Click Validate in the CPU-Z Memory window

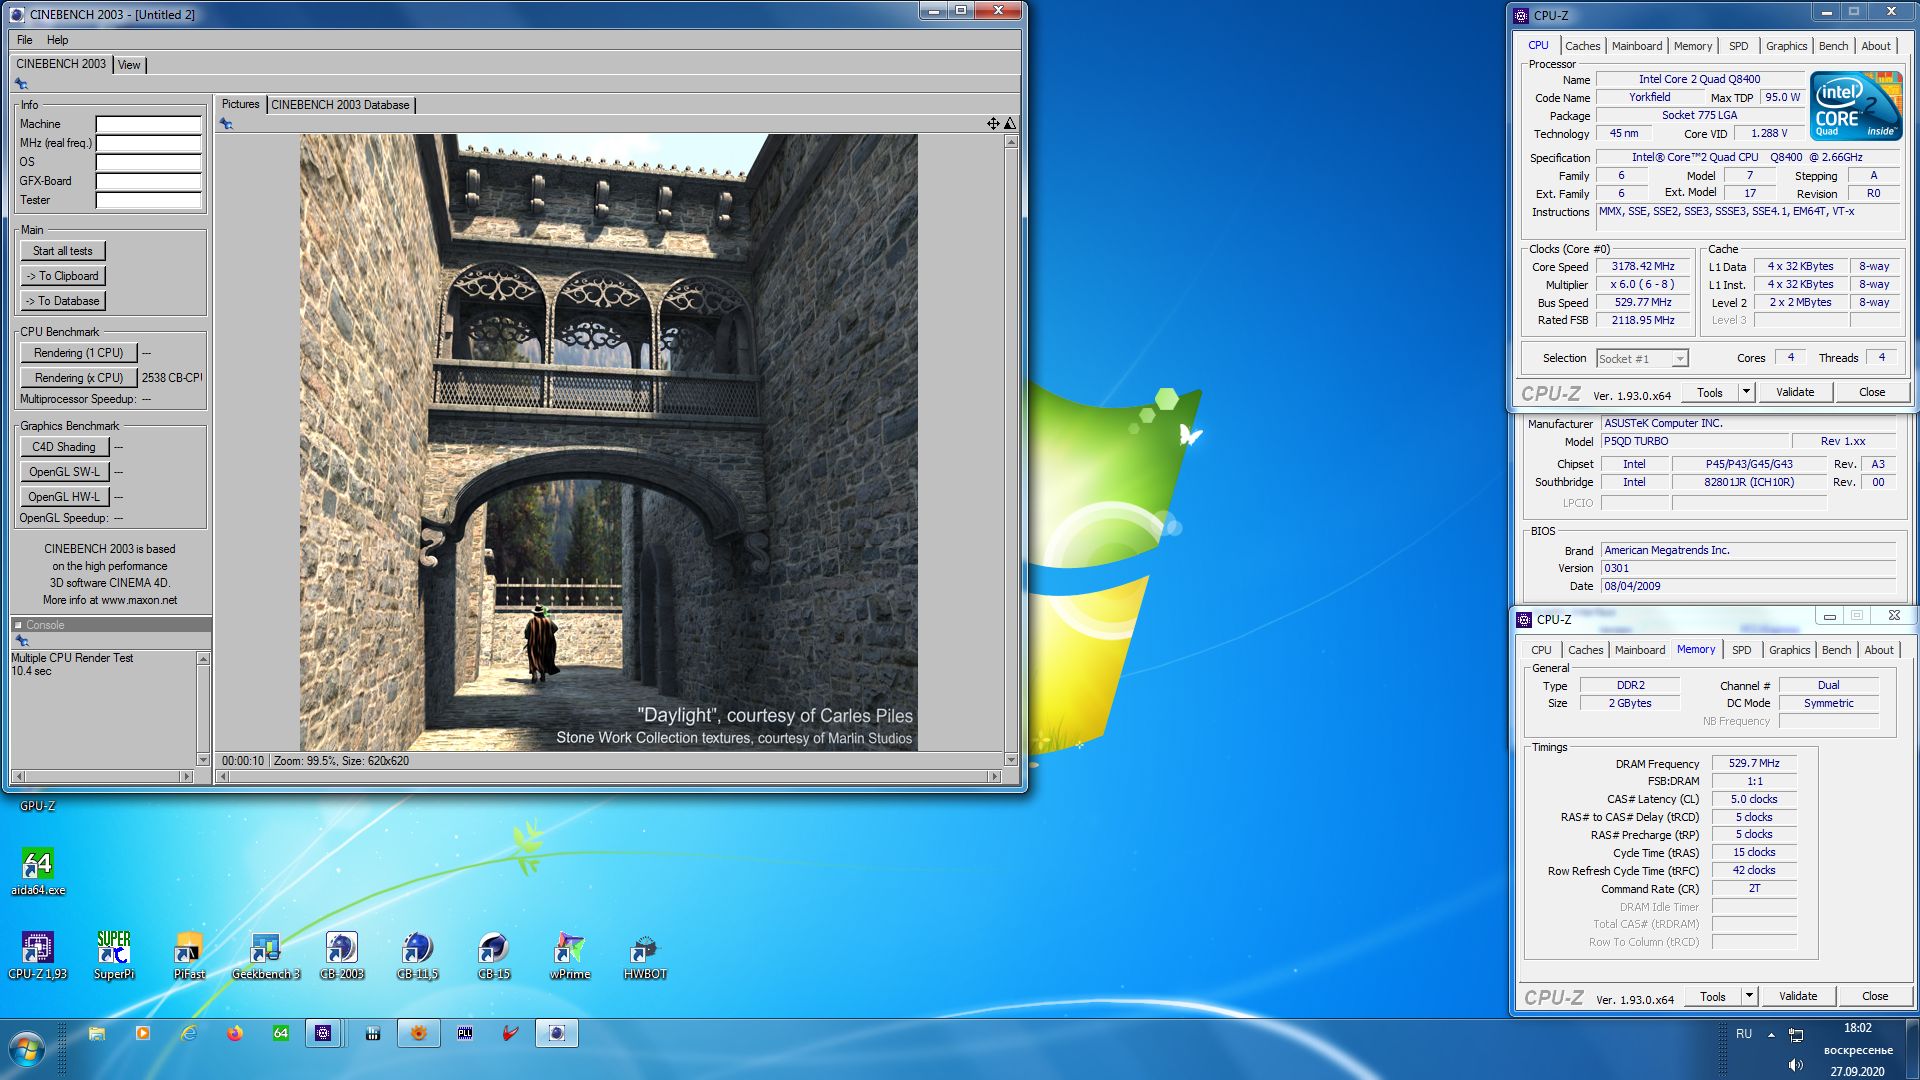[1798, 996]
